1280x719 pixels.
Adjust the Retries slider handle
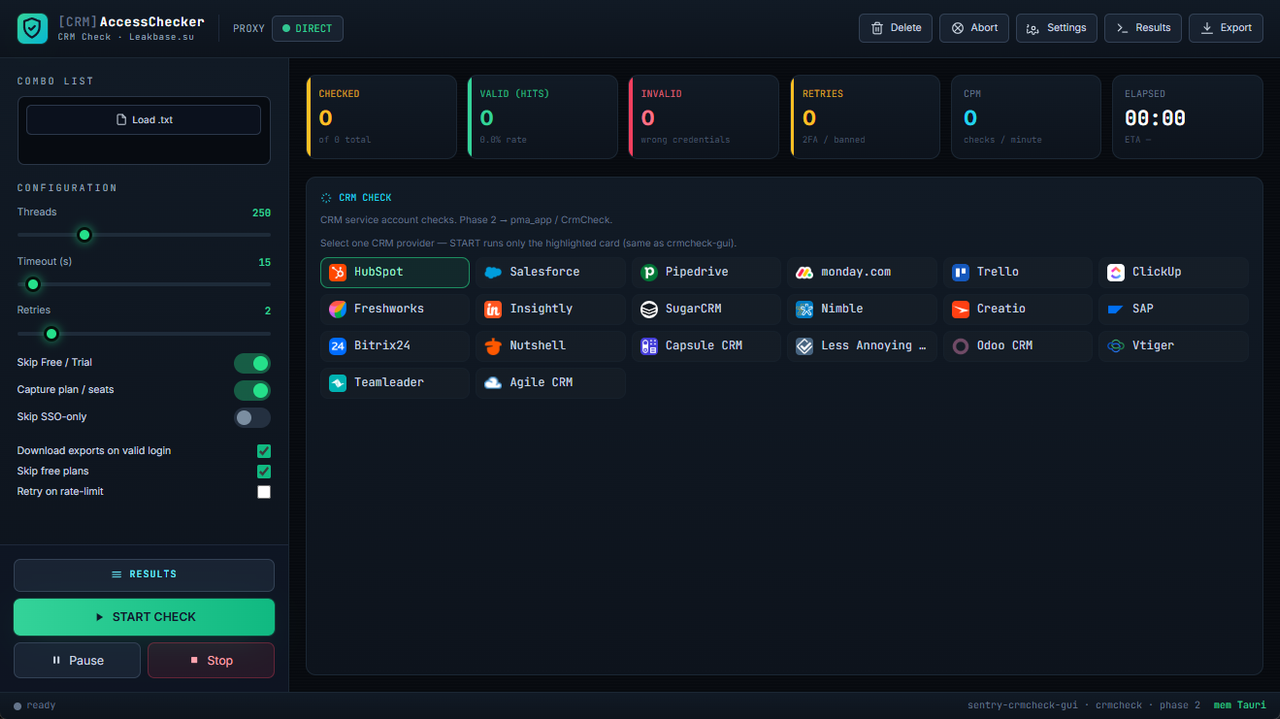[x=51, y=334]
